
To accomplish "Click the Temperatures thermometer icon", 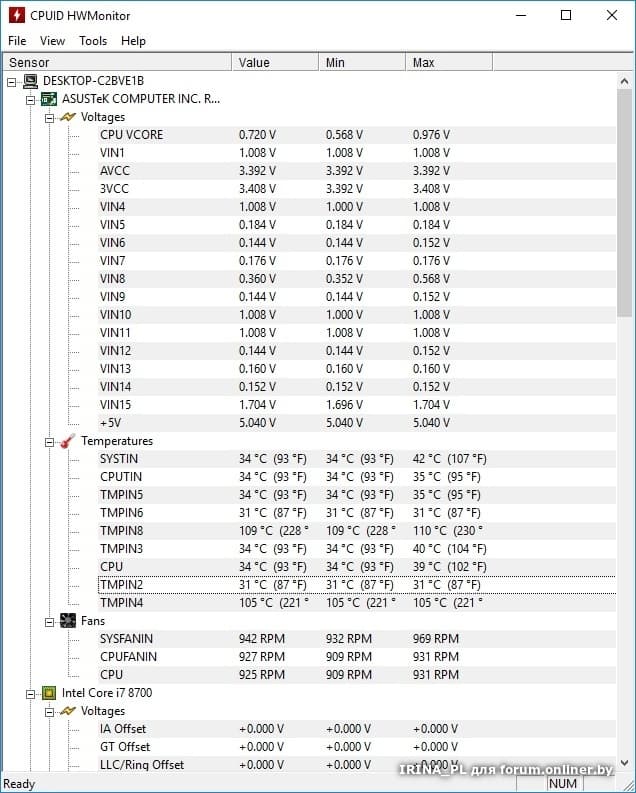I will coord(68,441).
